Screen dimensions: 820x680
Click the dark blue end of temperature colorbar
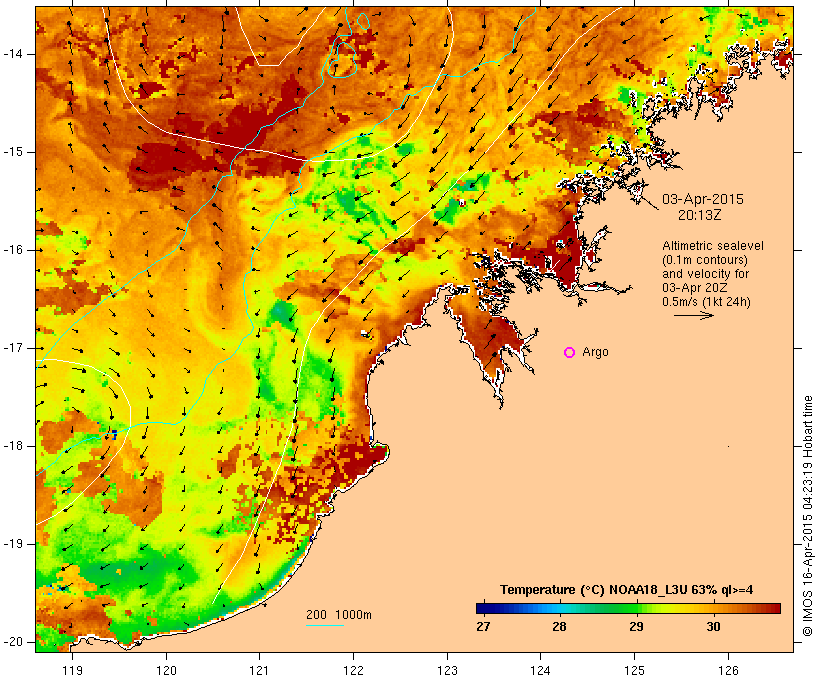tap(484, 608)
